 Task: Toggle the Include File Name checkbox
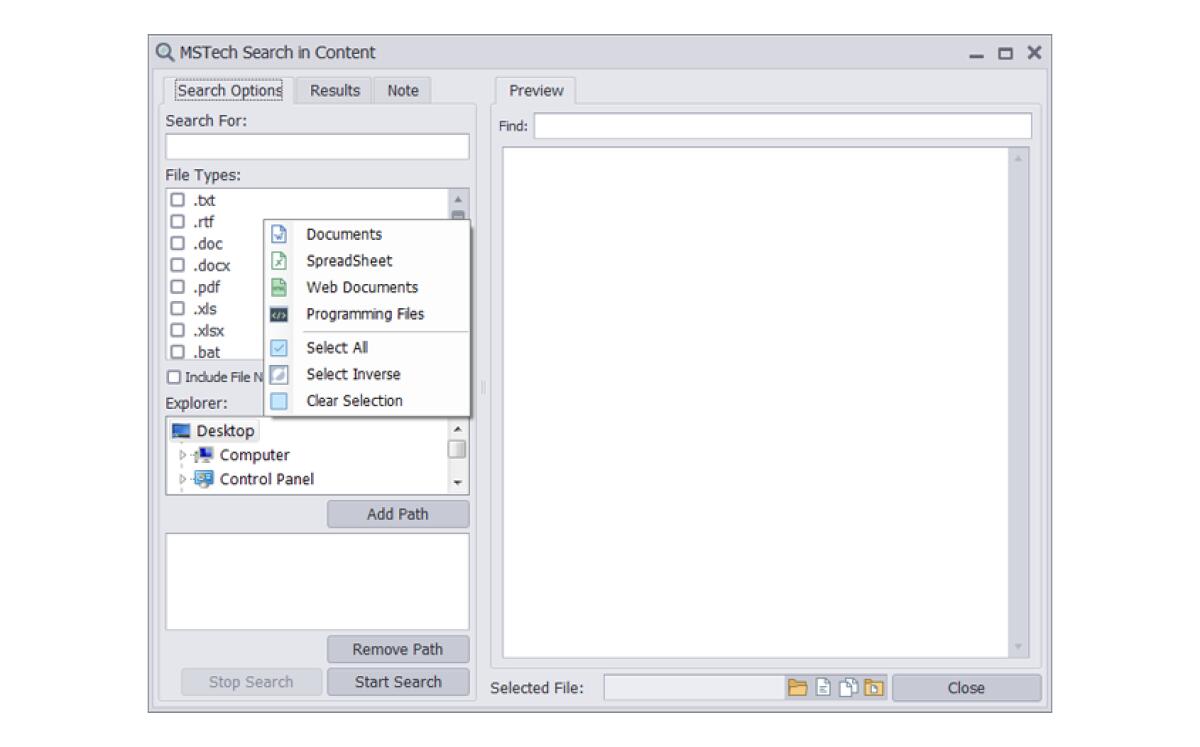[174, 377]
